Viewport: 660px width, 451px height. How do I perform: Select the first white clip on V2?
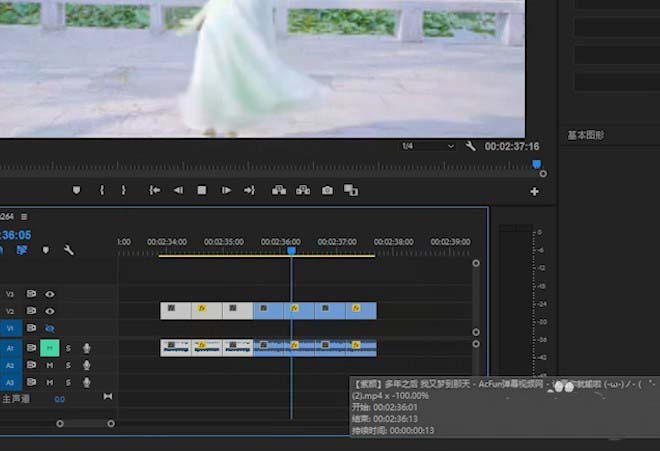tap(176, 311)
